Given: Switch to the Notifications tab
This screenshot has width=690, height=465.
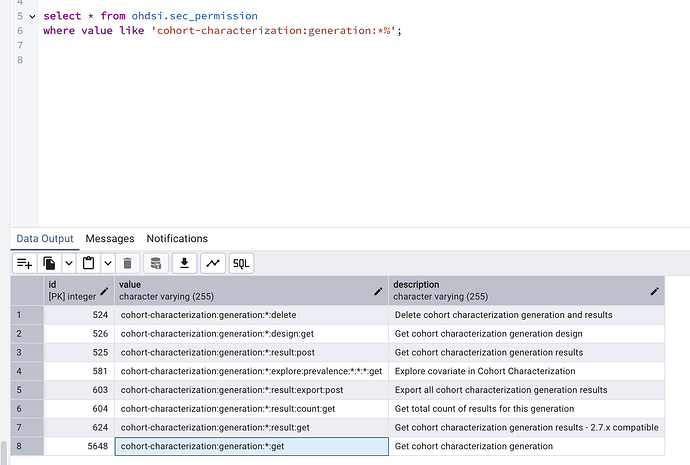Looking at the screenshot, I should click(x=177, y=238).
